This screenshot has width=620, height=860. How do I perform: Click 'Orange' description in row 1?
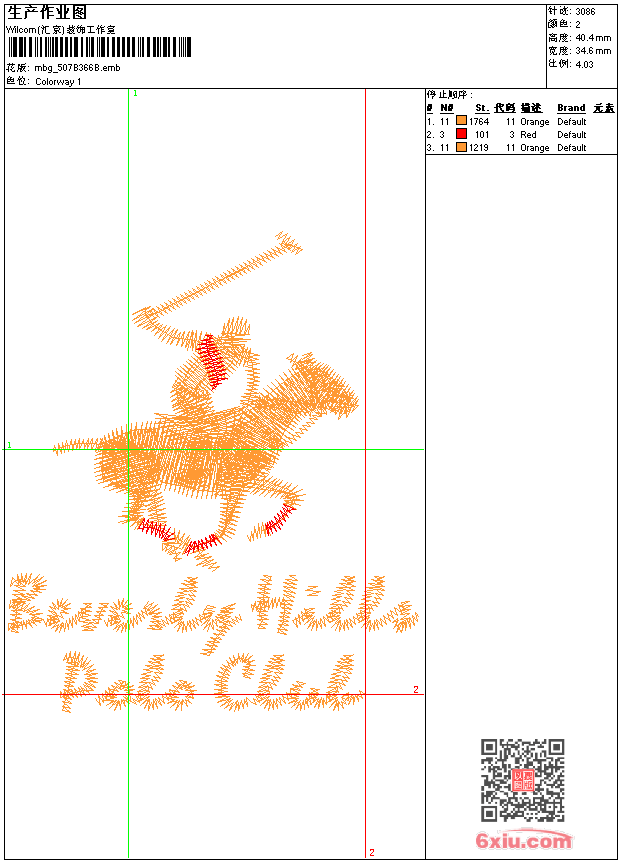(x=534, y=122)
